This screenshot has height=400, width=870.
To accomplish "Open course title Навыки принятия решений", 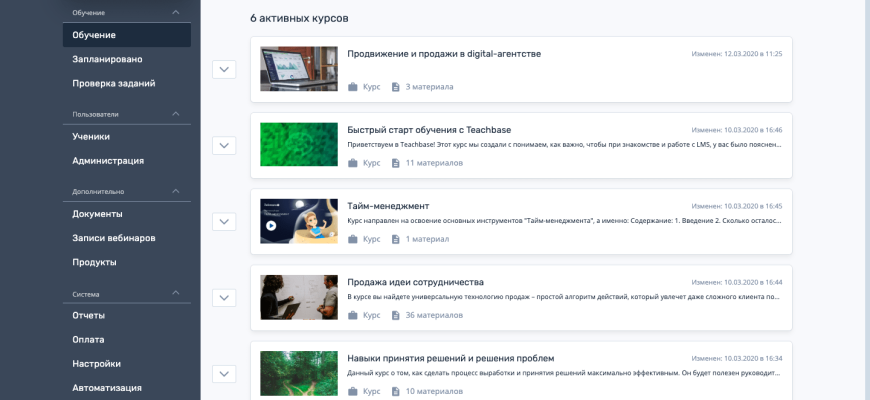I will pos(450,358).
